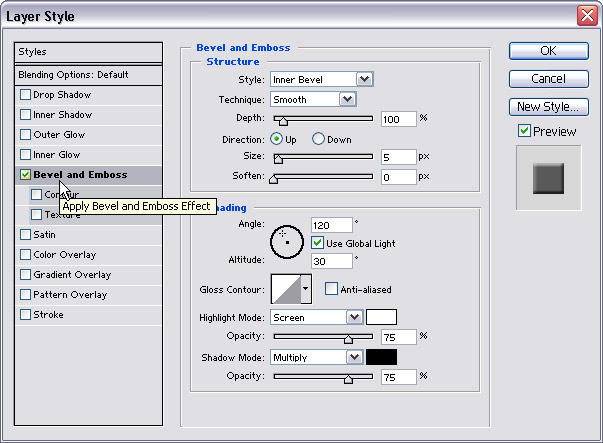Click the Size value field showing 5

398,157
